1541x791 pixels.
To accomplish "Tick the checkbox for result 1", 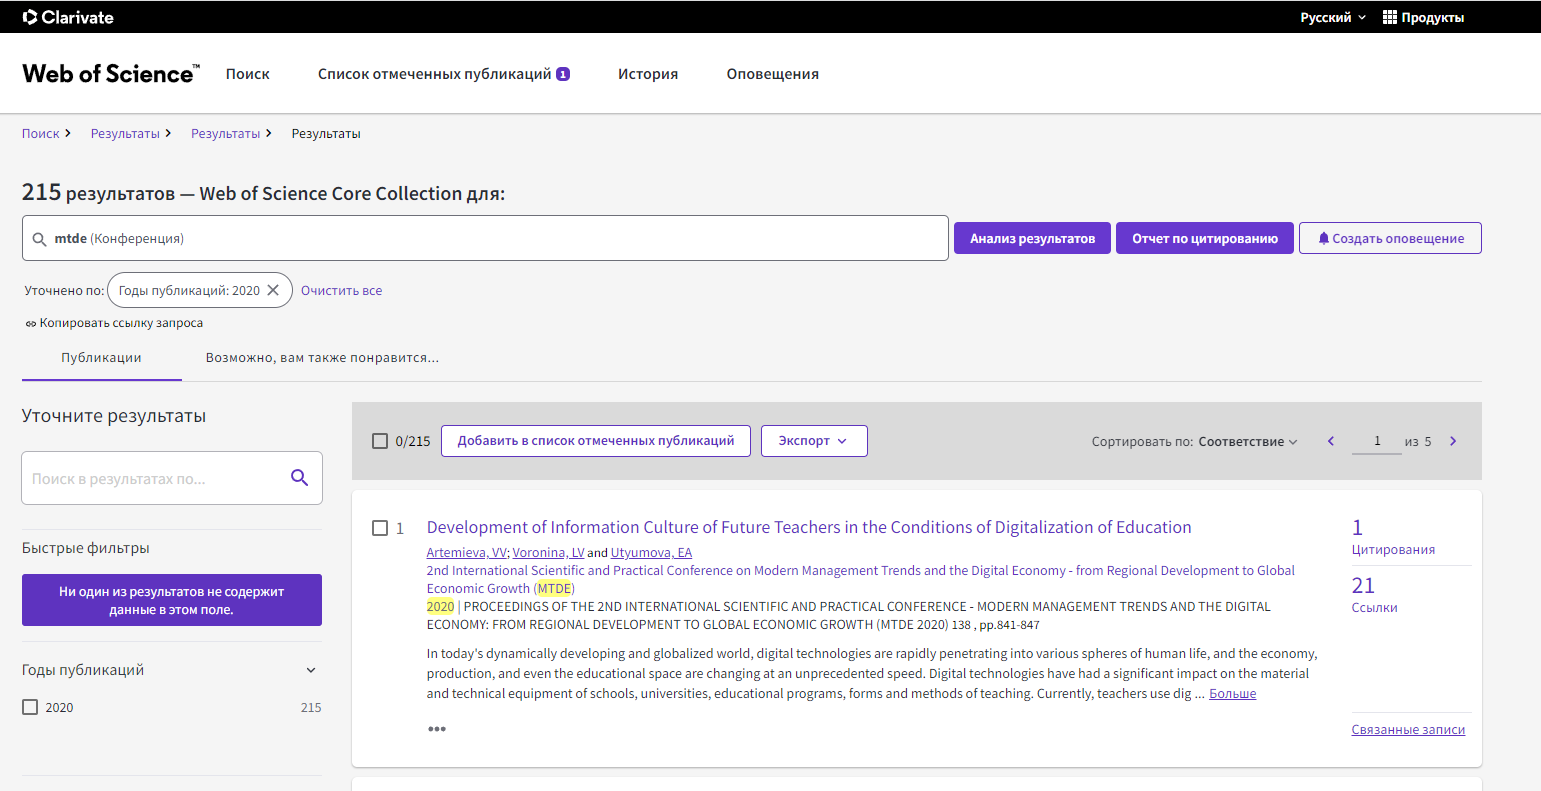I will [x=380, y=528].
